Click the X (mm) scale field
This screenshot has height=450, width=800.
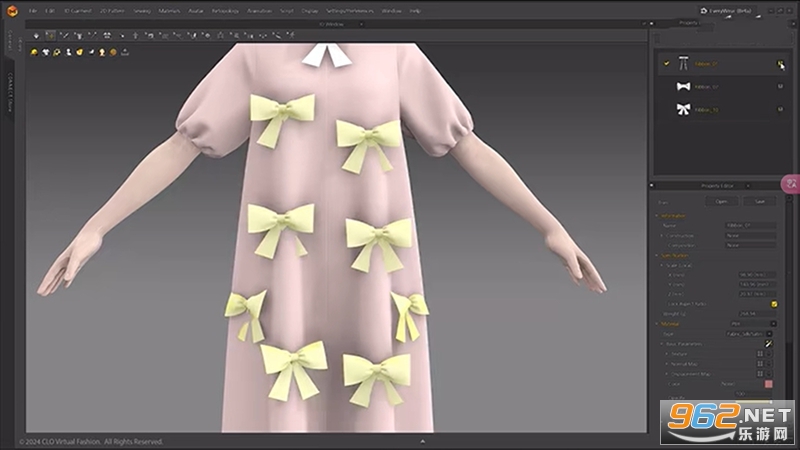[x=758, y=275]
